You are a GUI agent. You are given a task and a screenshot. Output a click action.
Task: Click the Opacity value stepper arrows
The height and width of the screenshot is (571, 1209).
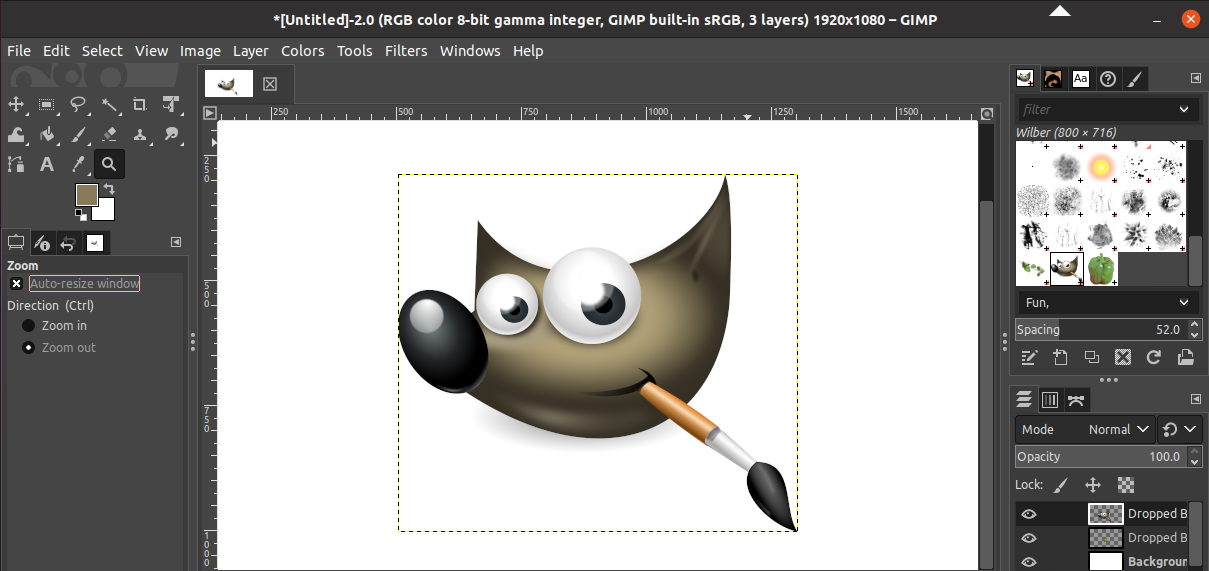[1193, 456]
